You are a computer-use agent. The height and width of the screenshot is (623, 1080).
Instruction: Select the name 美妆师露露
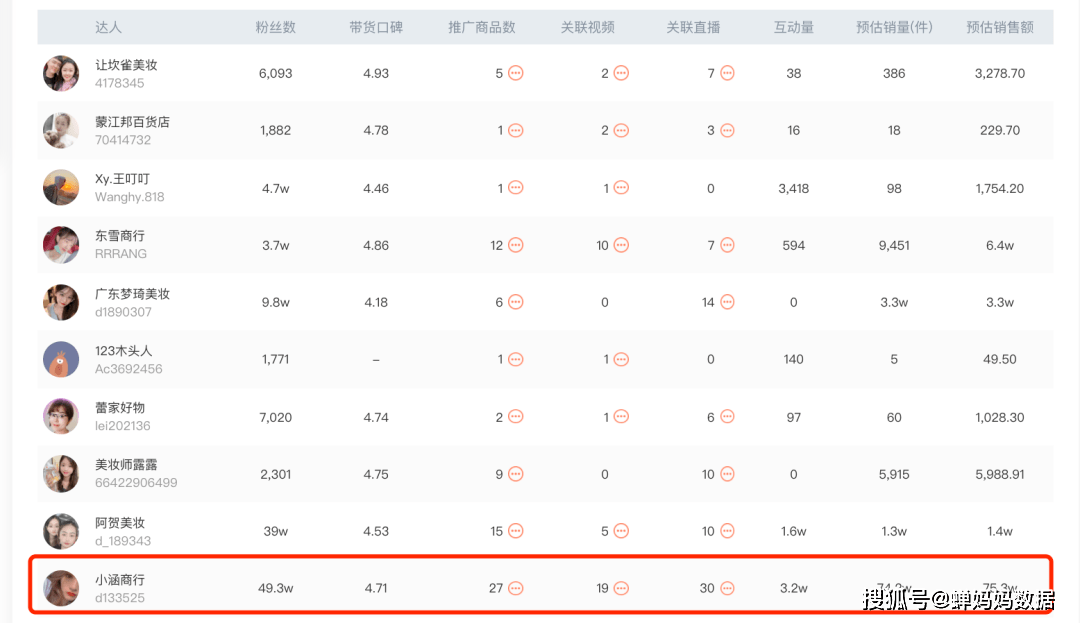pyautogui.click(x=126, y=465)
